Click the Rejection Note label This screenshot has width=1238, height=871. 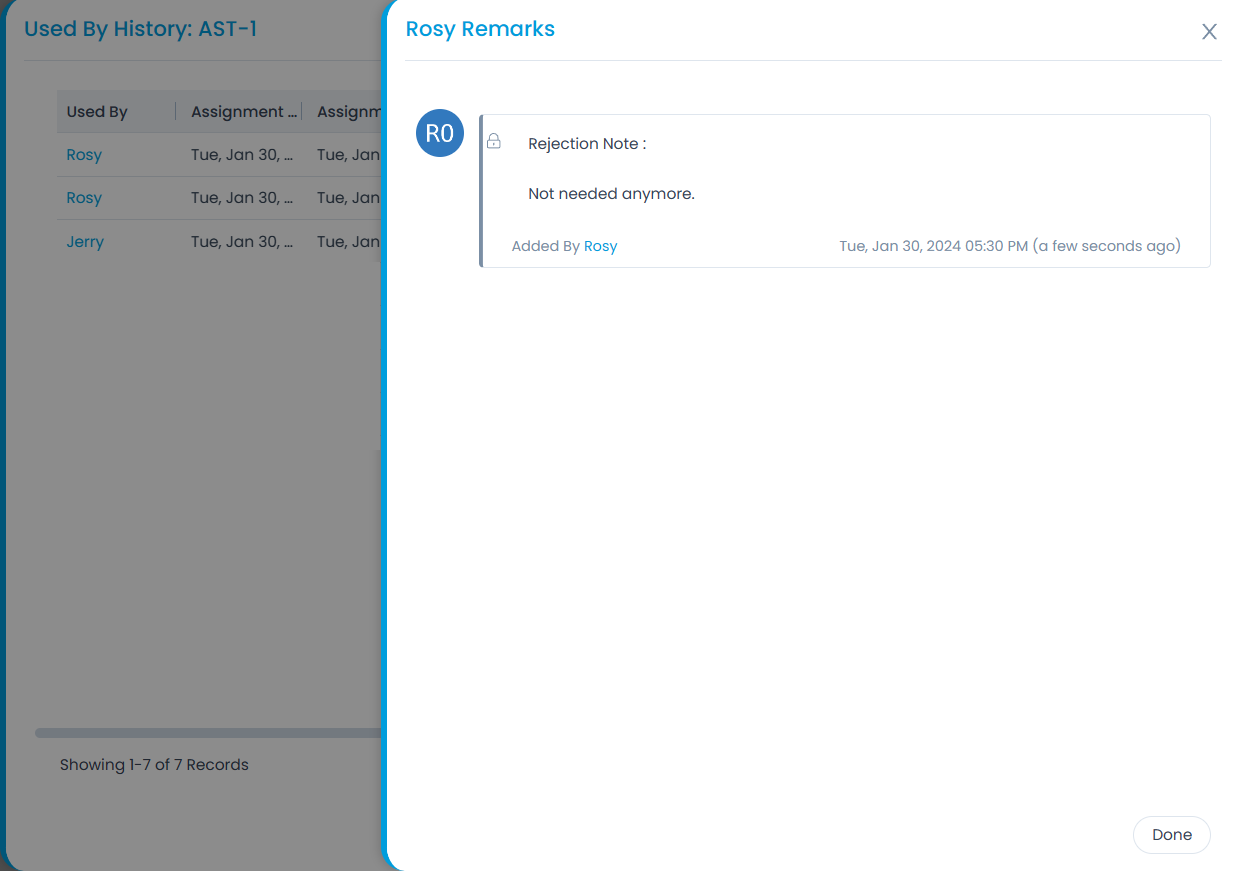pos(587,144)
